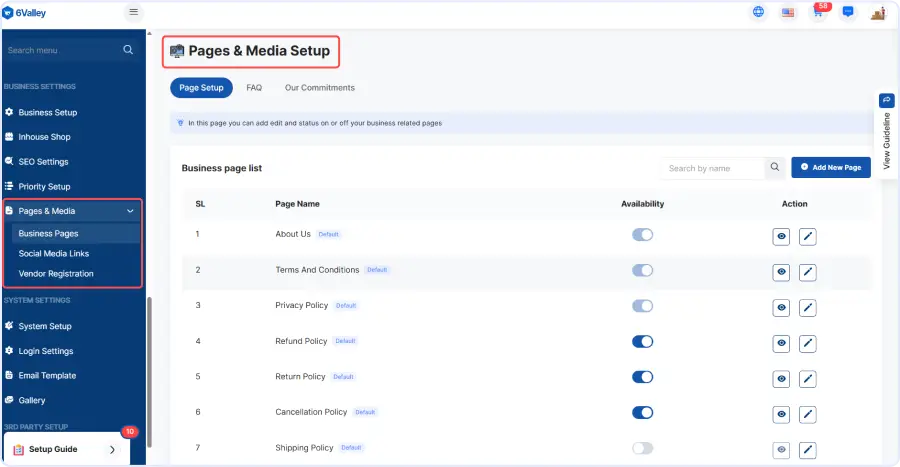900x467 pixels.
Task: Click the Add New Page button
Action: (x=830, y=168)
